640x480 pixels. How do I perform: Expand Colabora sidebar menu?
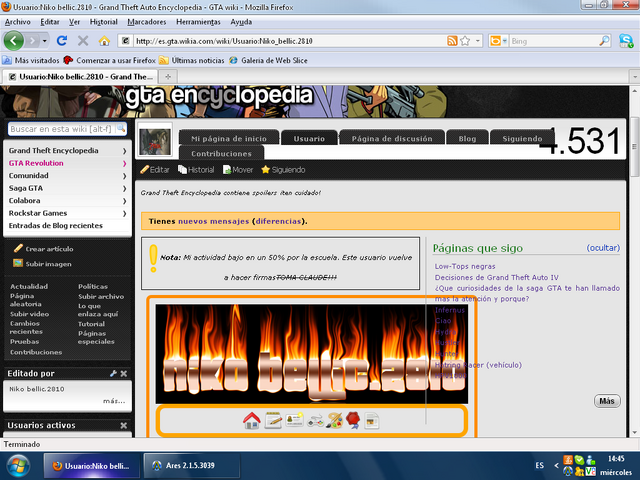point(124,201)
